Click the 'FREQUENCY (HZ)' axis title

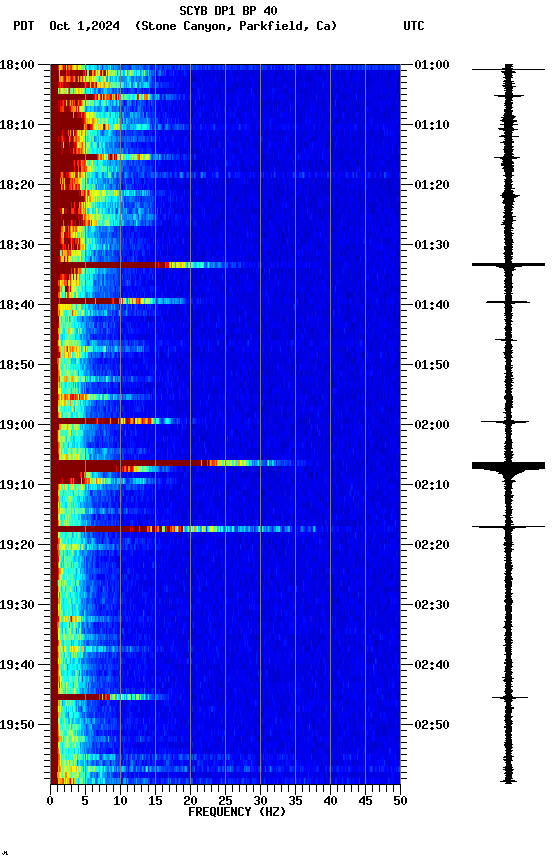point(237,812)
